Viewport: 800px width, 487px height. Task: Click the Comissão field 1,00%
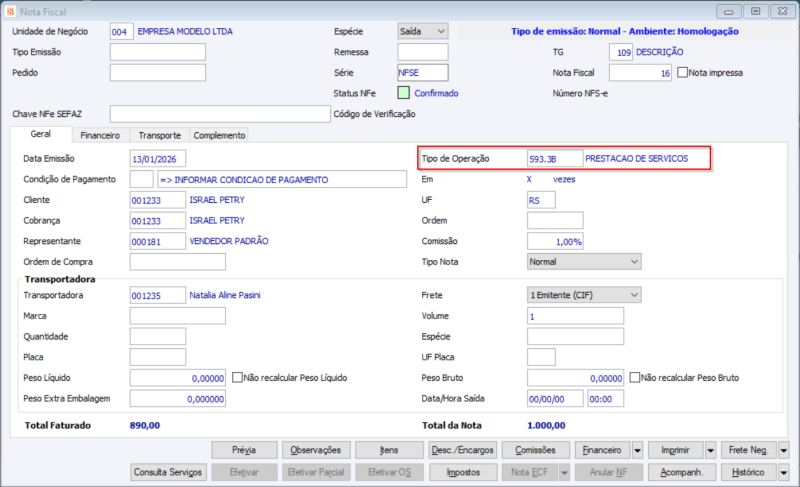point(555,241)
